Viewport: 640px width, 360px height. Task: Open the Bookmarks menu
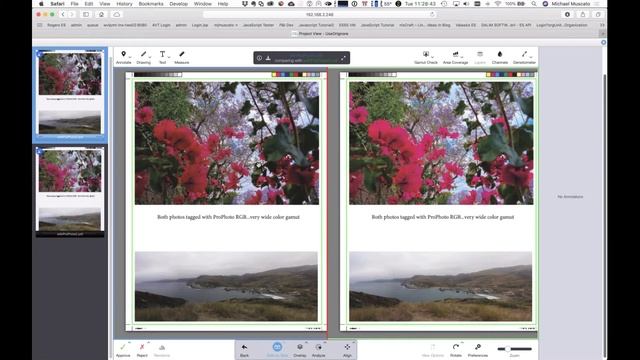pos(151,4)
